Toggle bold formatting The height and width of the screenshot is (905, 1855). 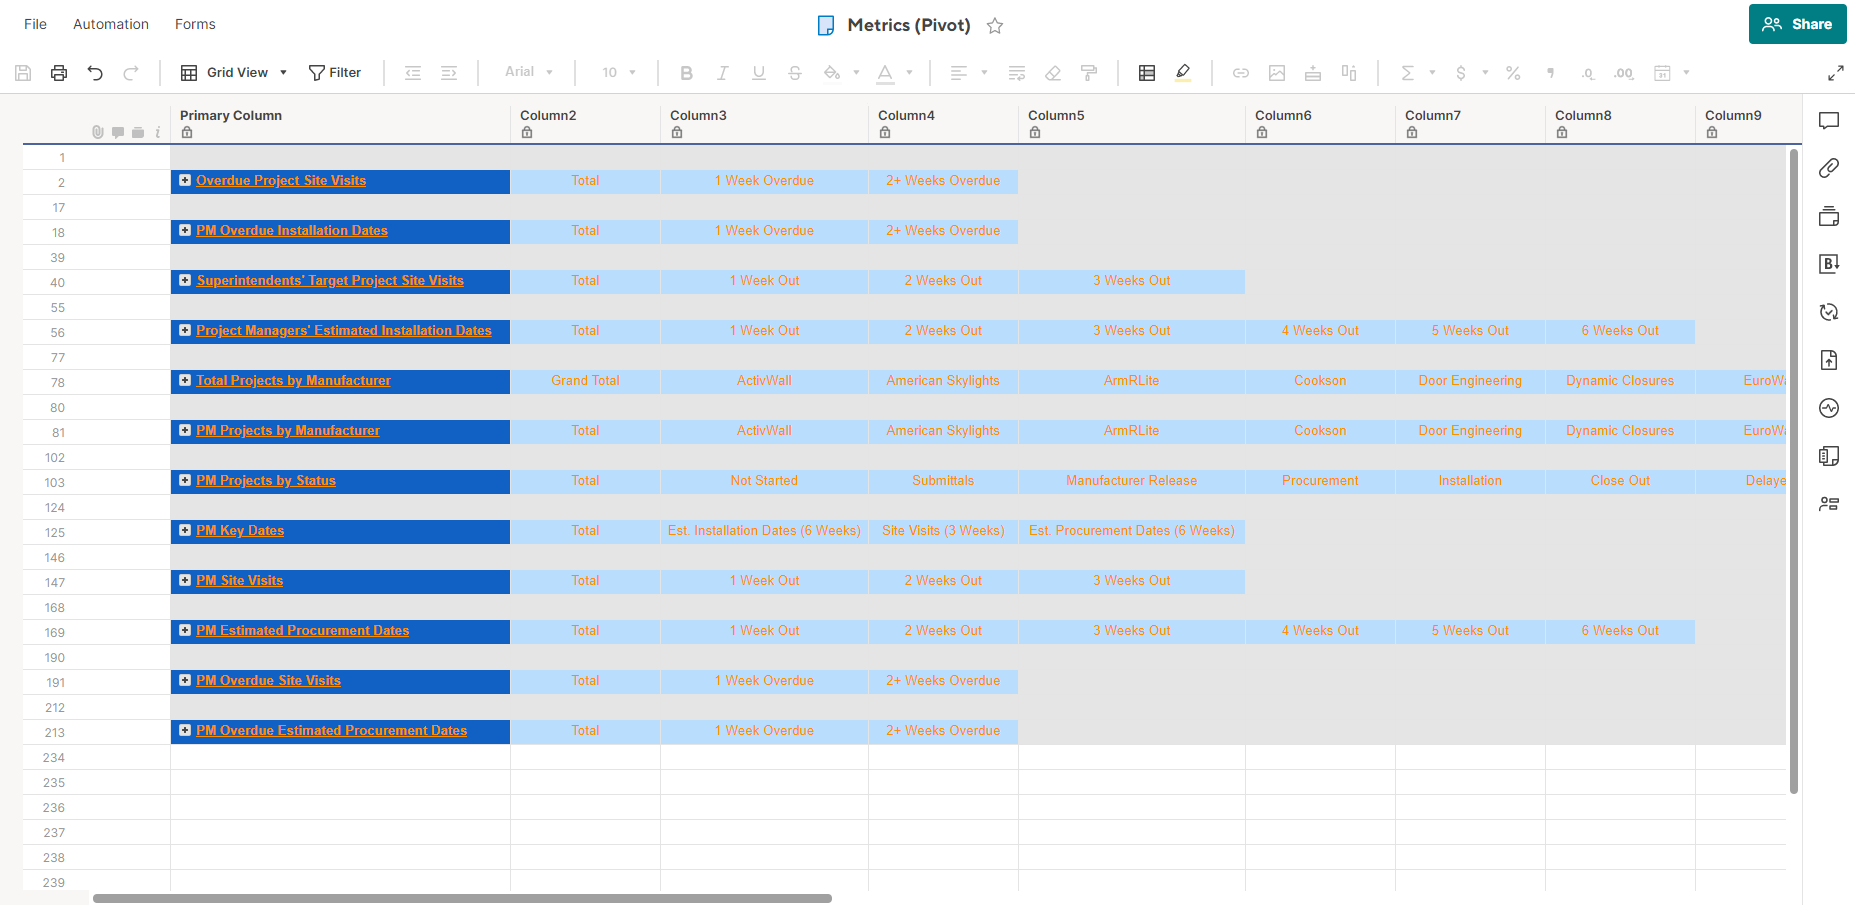[x=686, y=73]
